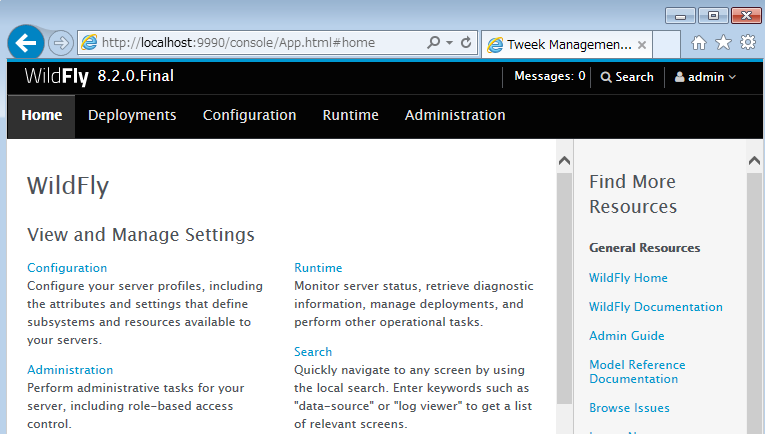Click the resources sidebar scrollbar track
This screenshot has width=765, height=434.
pyautogui.click(x=754, y=301)
